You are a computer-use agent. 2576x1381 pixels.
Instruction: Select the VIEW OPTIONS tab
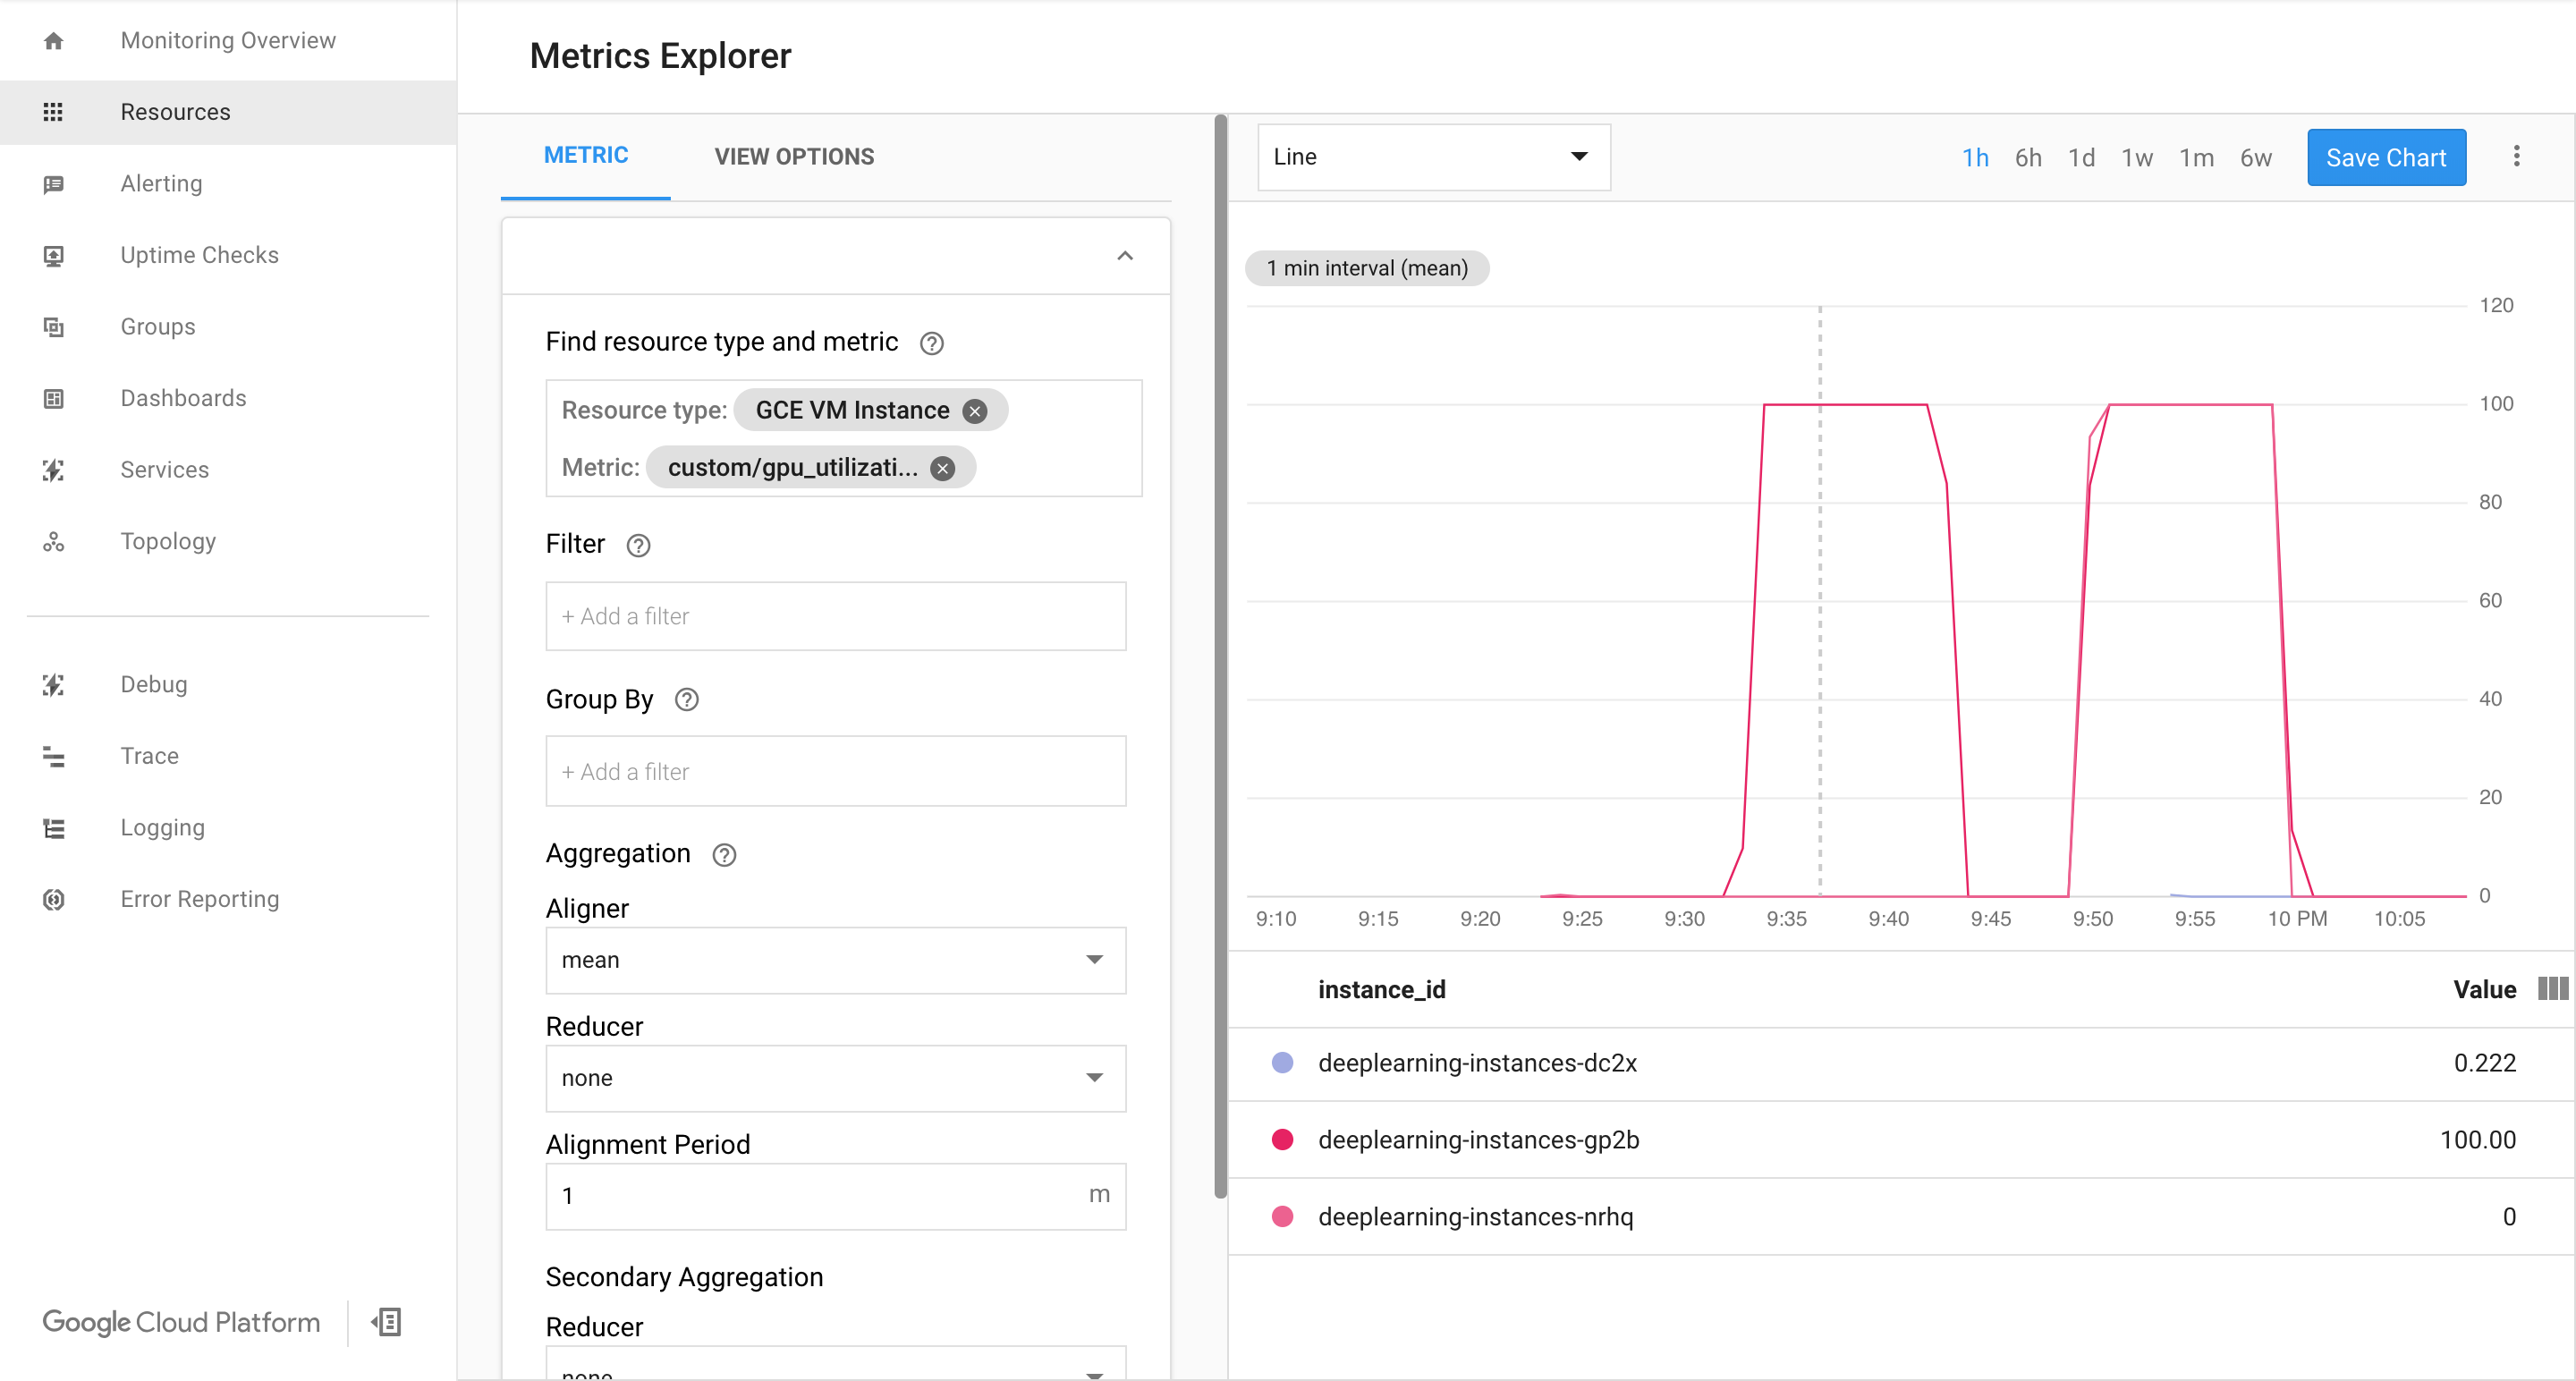[794, 157]
